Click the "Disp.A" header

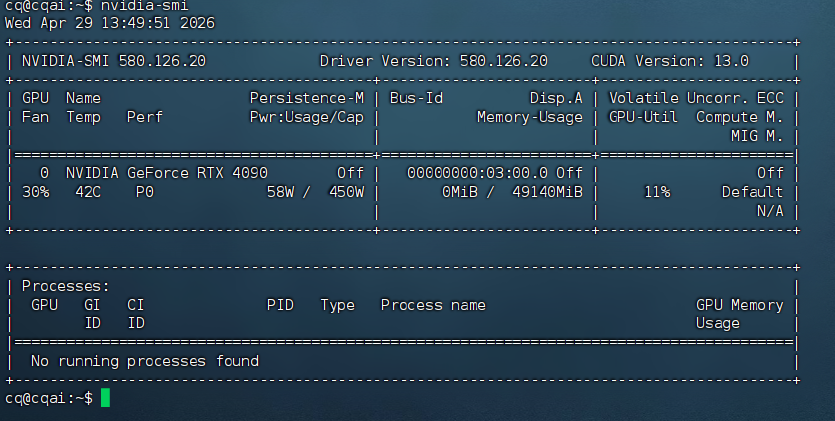coord(556,98)
